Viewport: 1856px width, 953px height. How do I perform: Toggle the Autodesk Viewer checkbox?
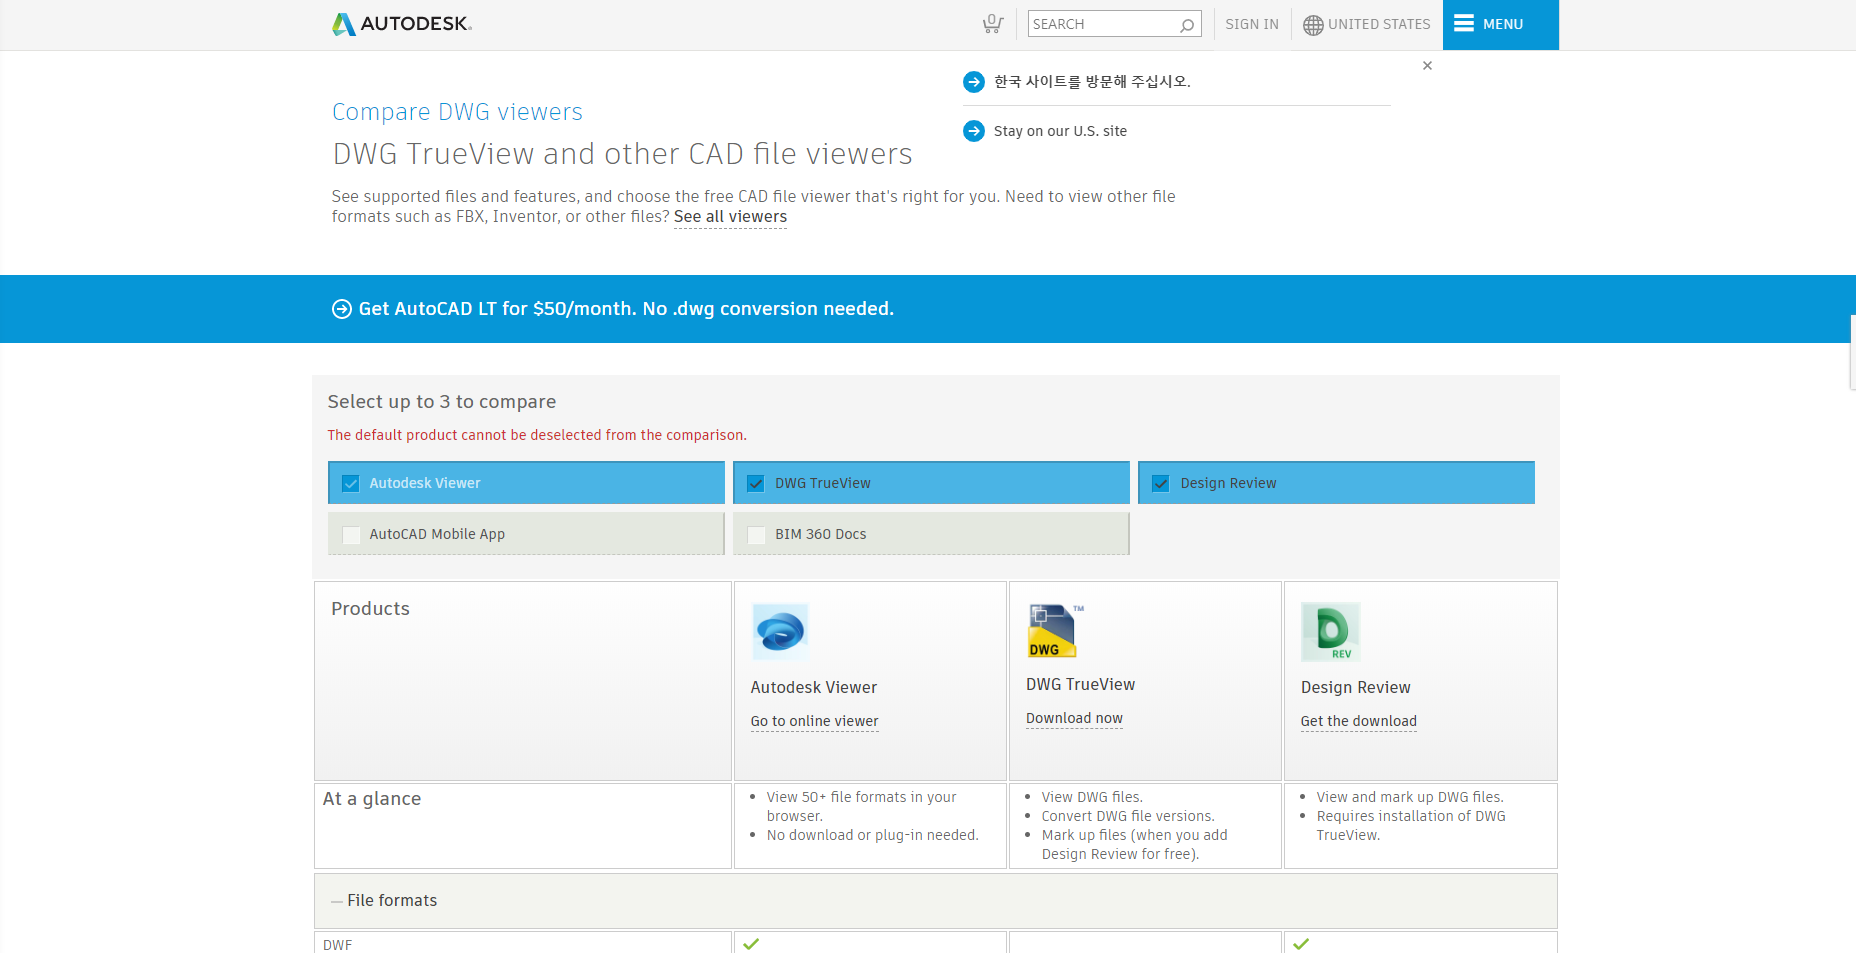[351, 484]
